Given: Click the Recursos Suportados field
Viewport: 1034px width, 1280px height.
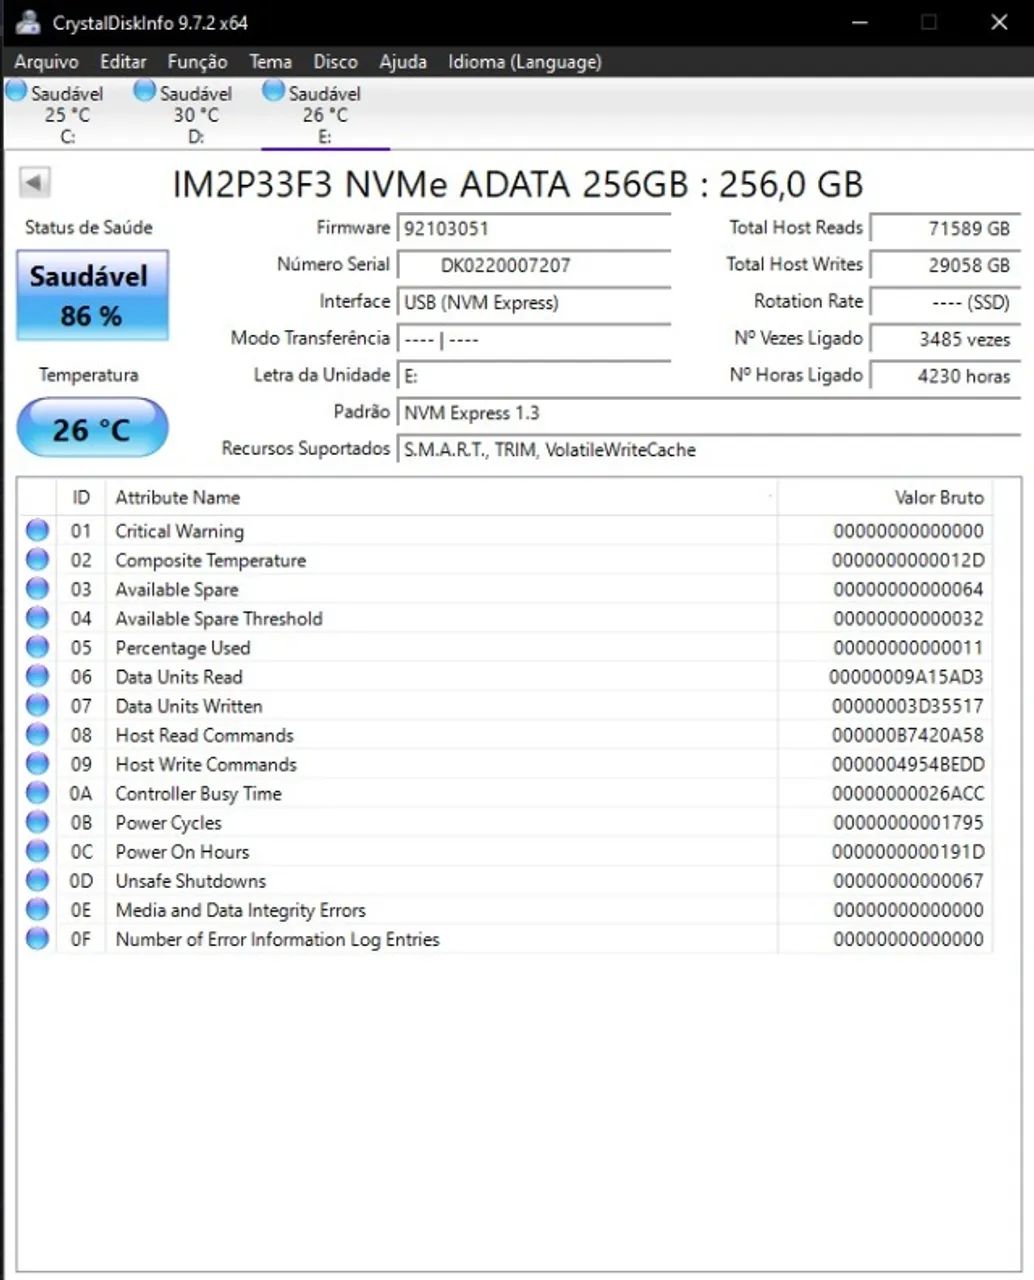Looking at the screenshot, I should tap(708, 450).
